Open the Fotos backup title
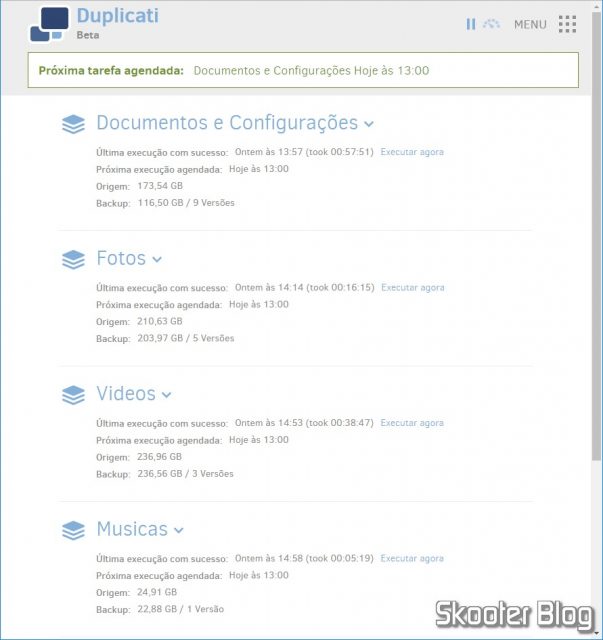Viewport: 603px width, 640px height. pos(121,258)
